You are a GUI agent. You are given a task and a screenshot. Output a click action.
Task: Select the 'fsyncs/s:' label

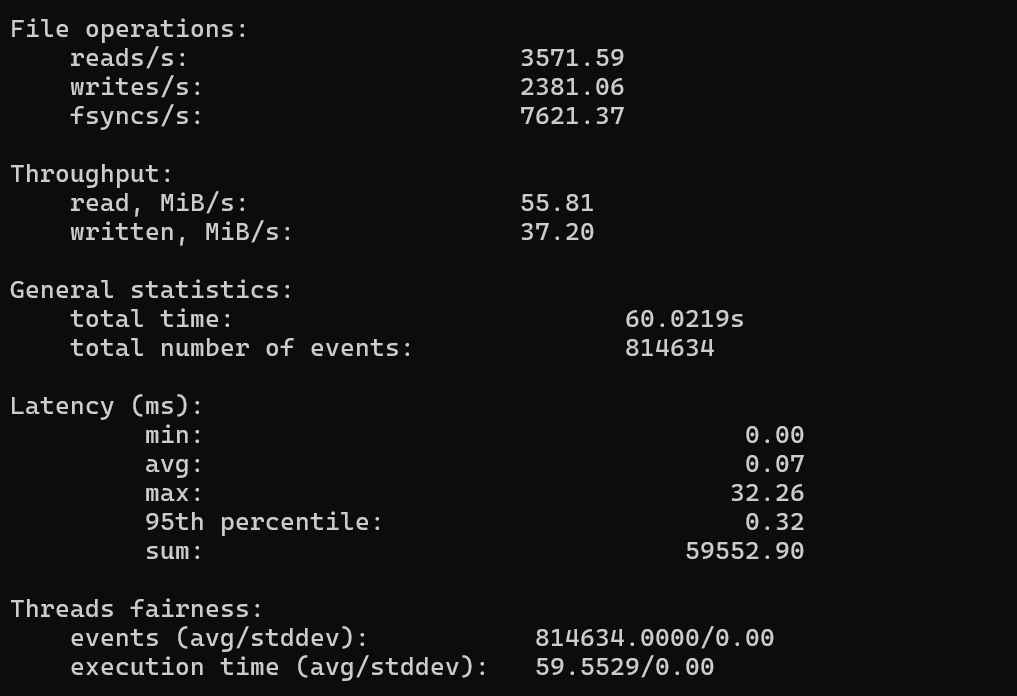[136, 116]
